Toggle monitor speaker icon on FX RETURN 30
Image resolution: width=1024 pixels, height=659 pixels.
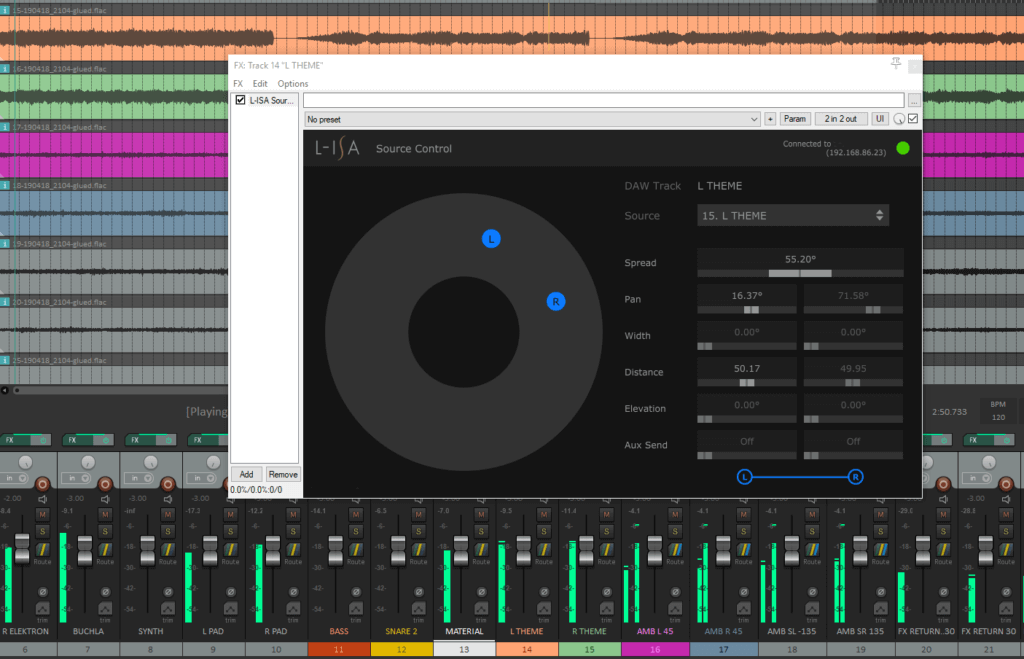(1006, 499)
